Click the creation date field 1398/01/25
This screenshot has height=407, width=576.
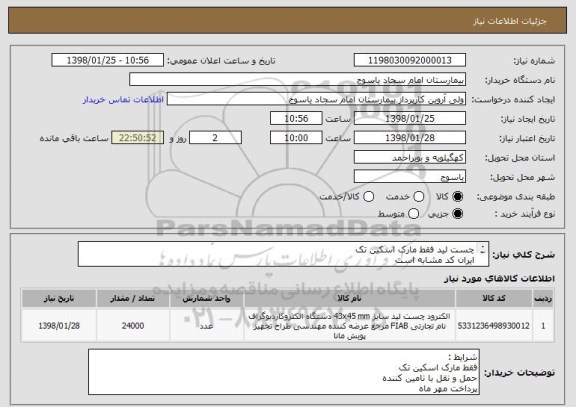(x=410, y=118)
